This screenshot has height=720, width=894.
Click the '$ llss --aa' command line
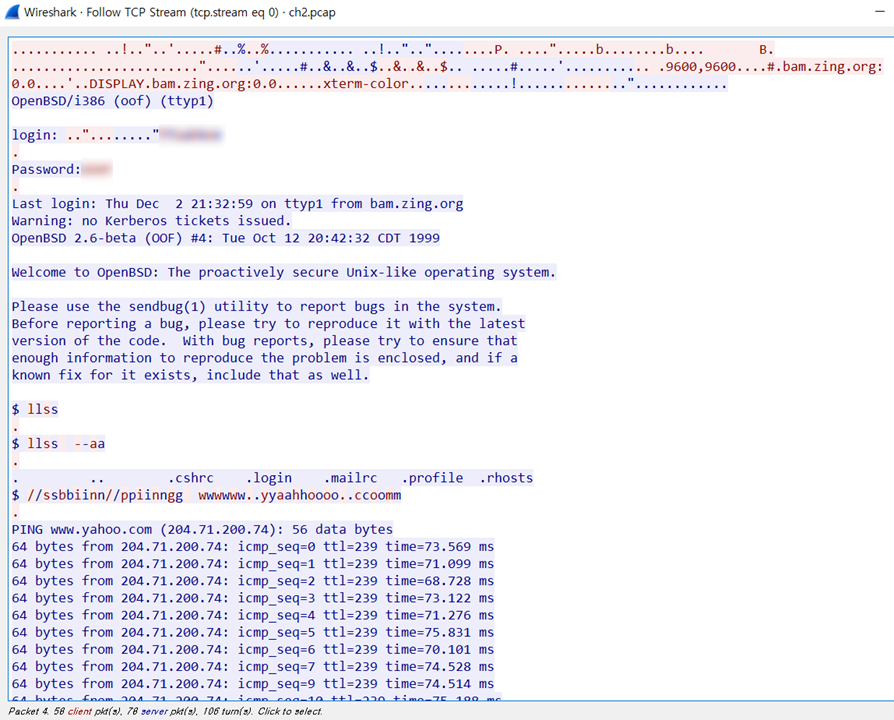point(58,443)
